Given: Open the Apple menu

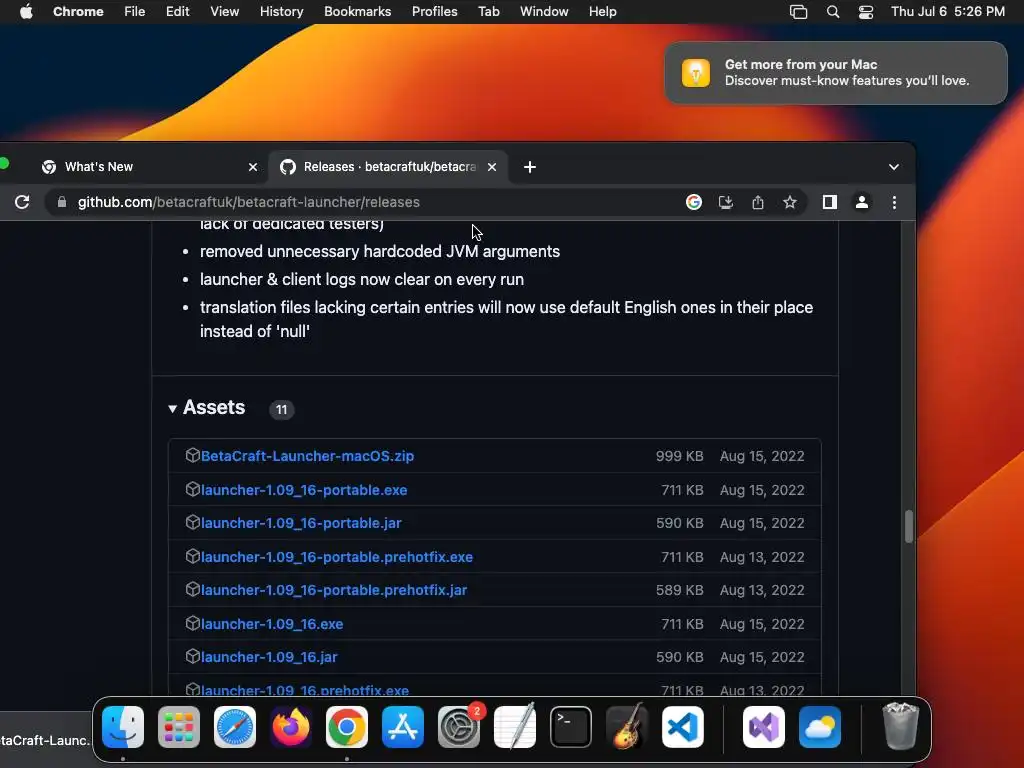Looking at the screenshot, I should (x=26, y=12).
